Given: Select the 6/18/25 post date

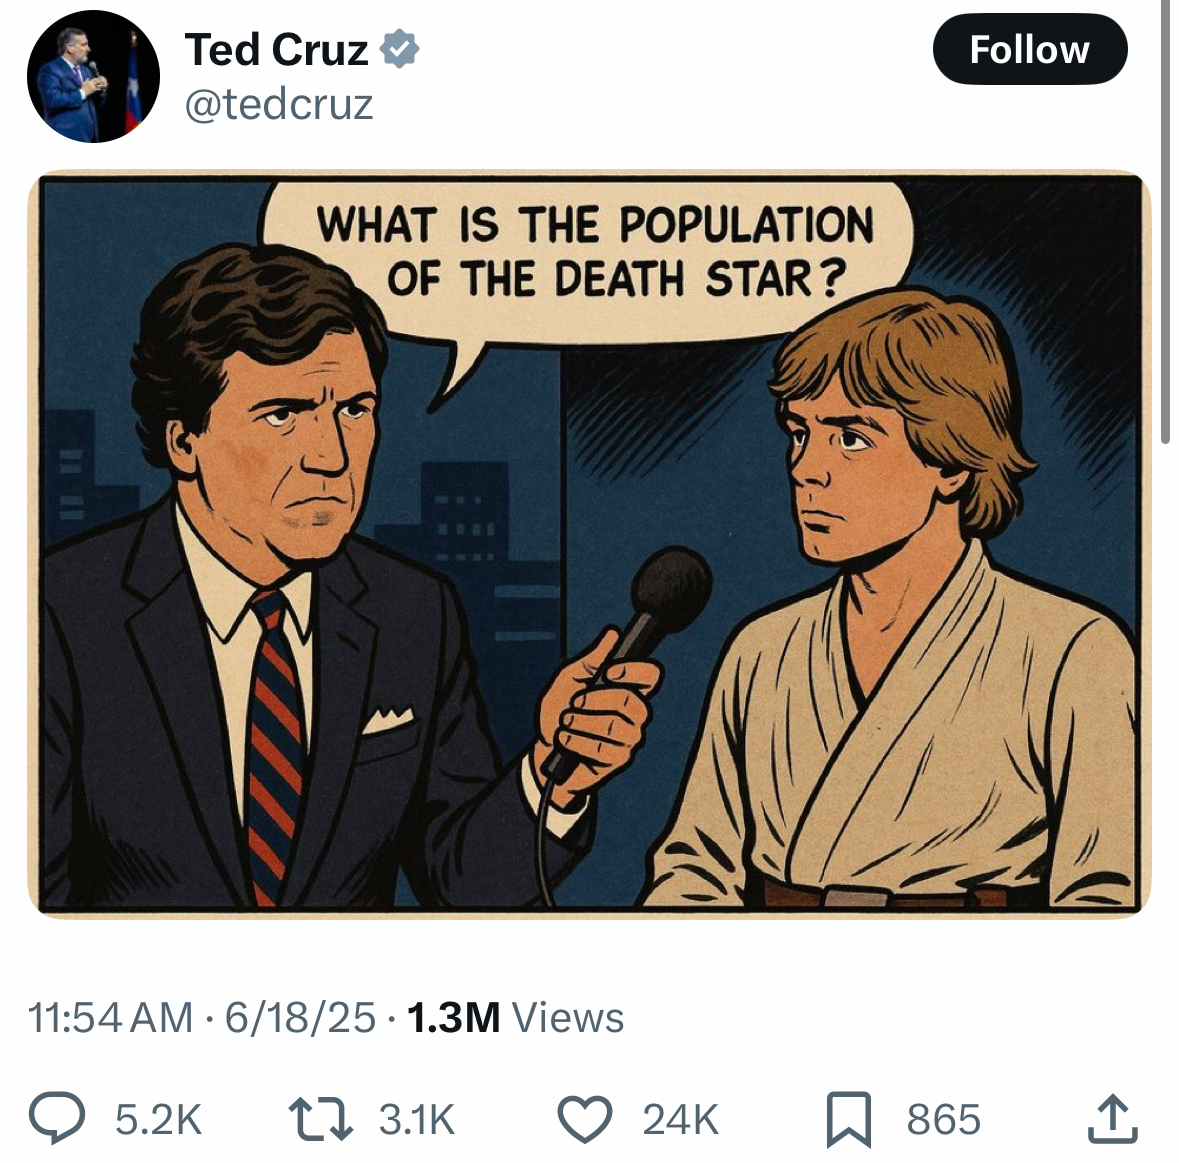Looking at the screenshot, I should (300, 1018).
